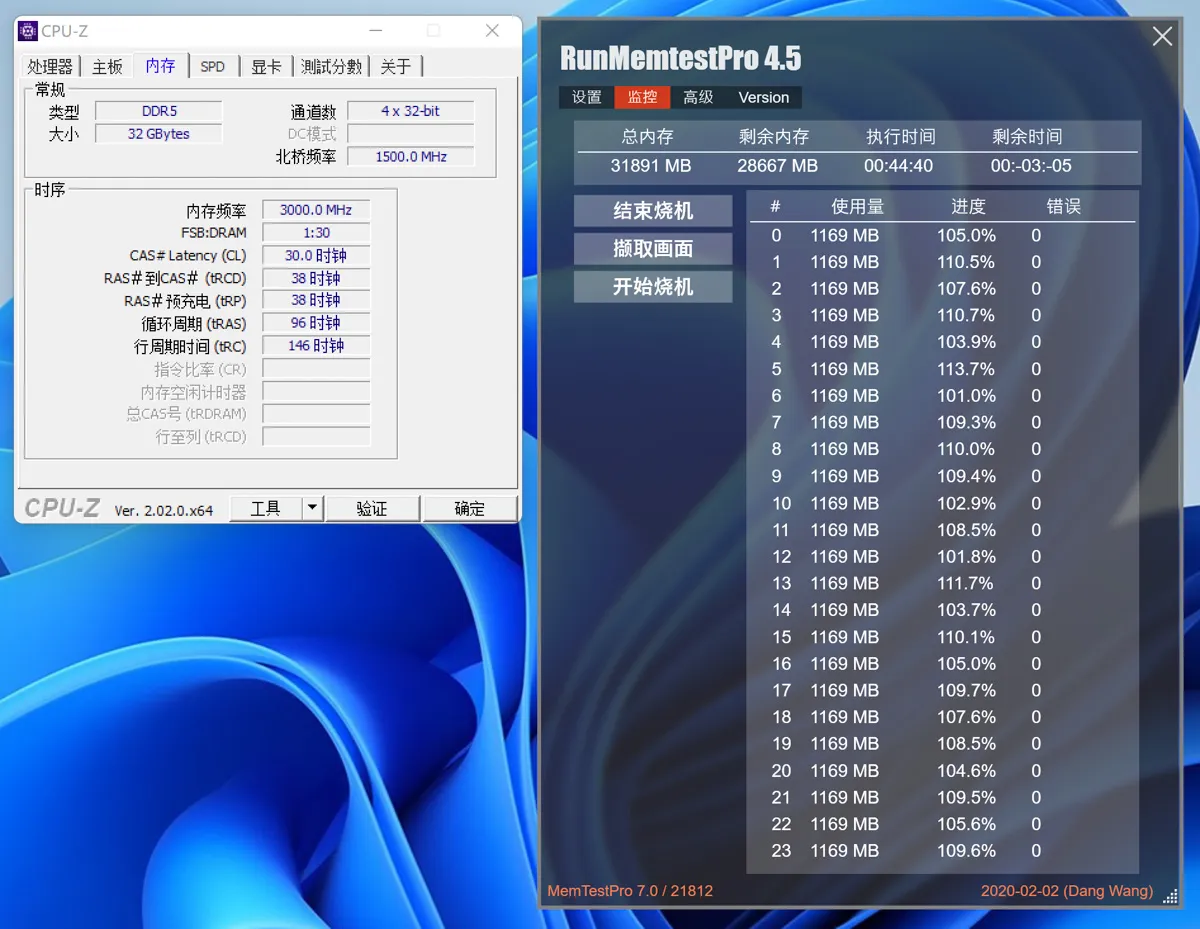
Task: Select the 内存 tab in CPU-Z
Action: pyautogui.click(x=160, y=65)
